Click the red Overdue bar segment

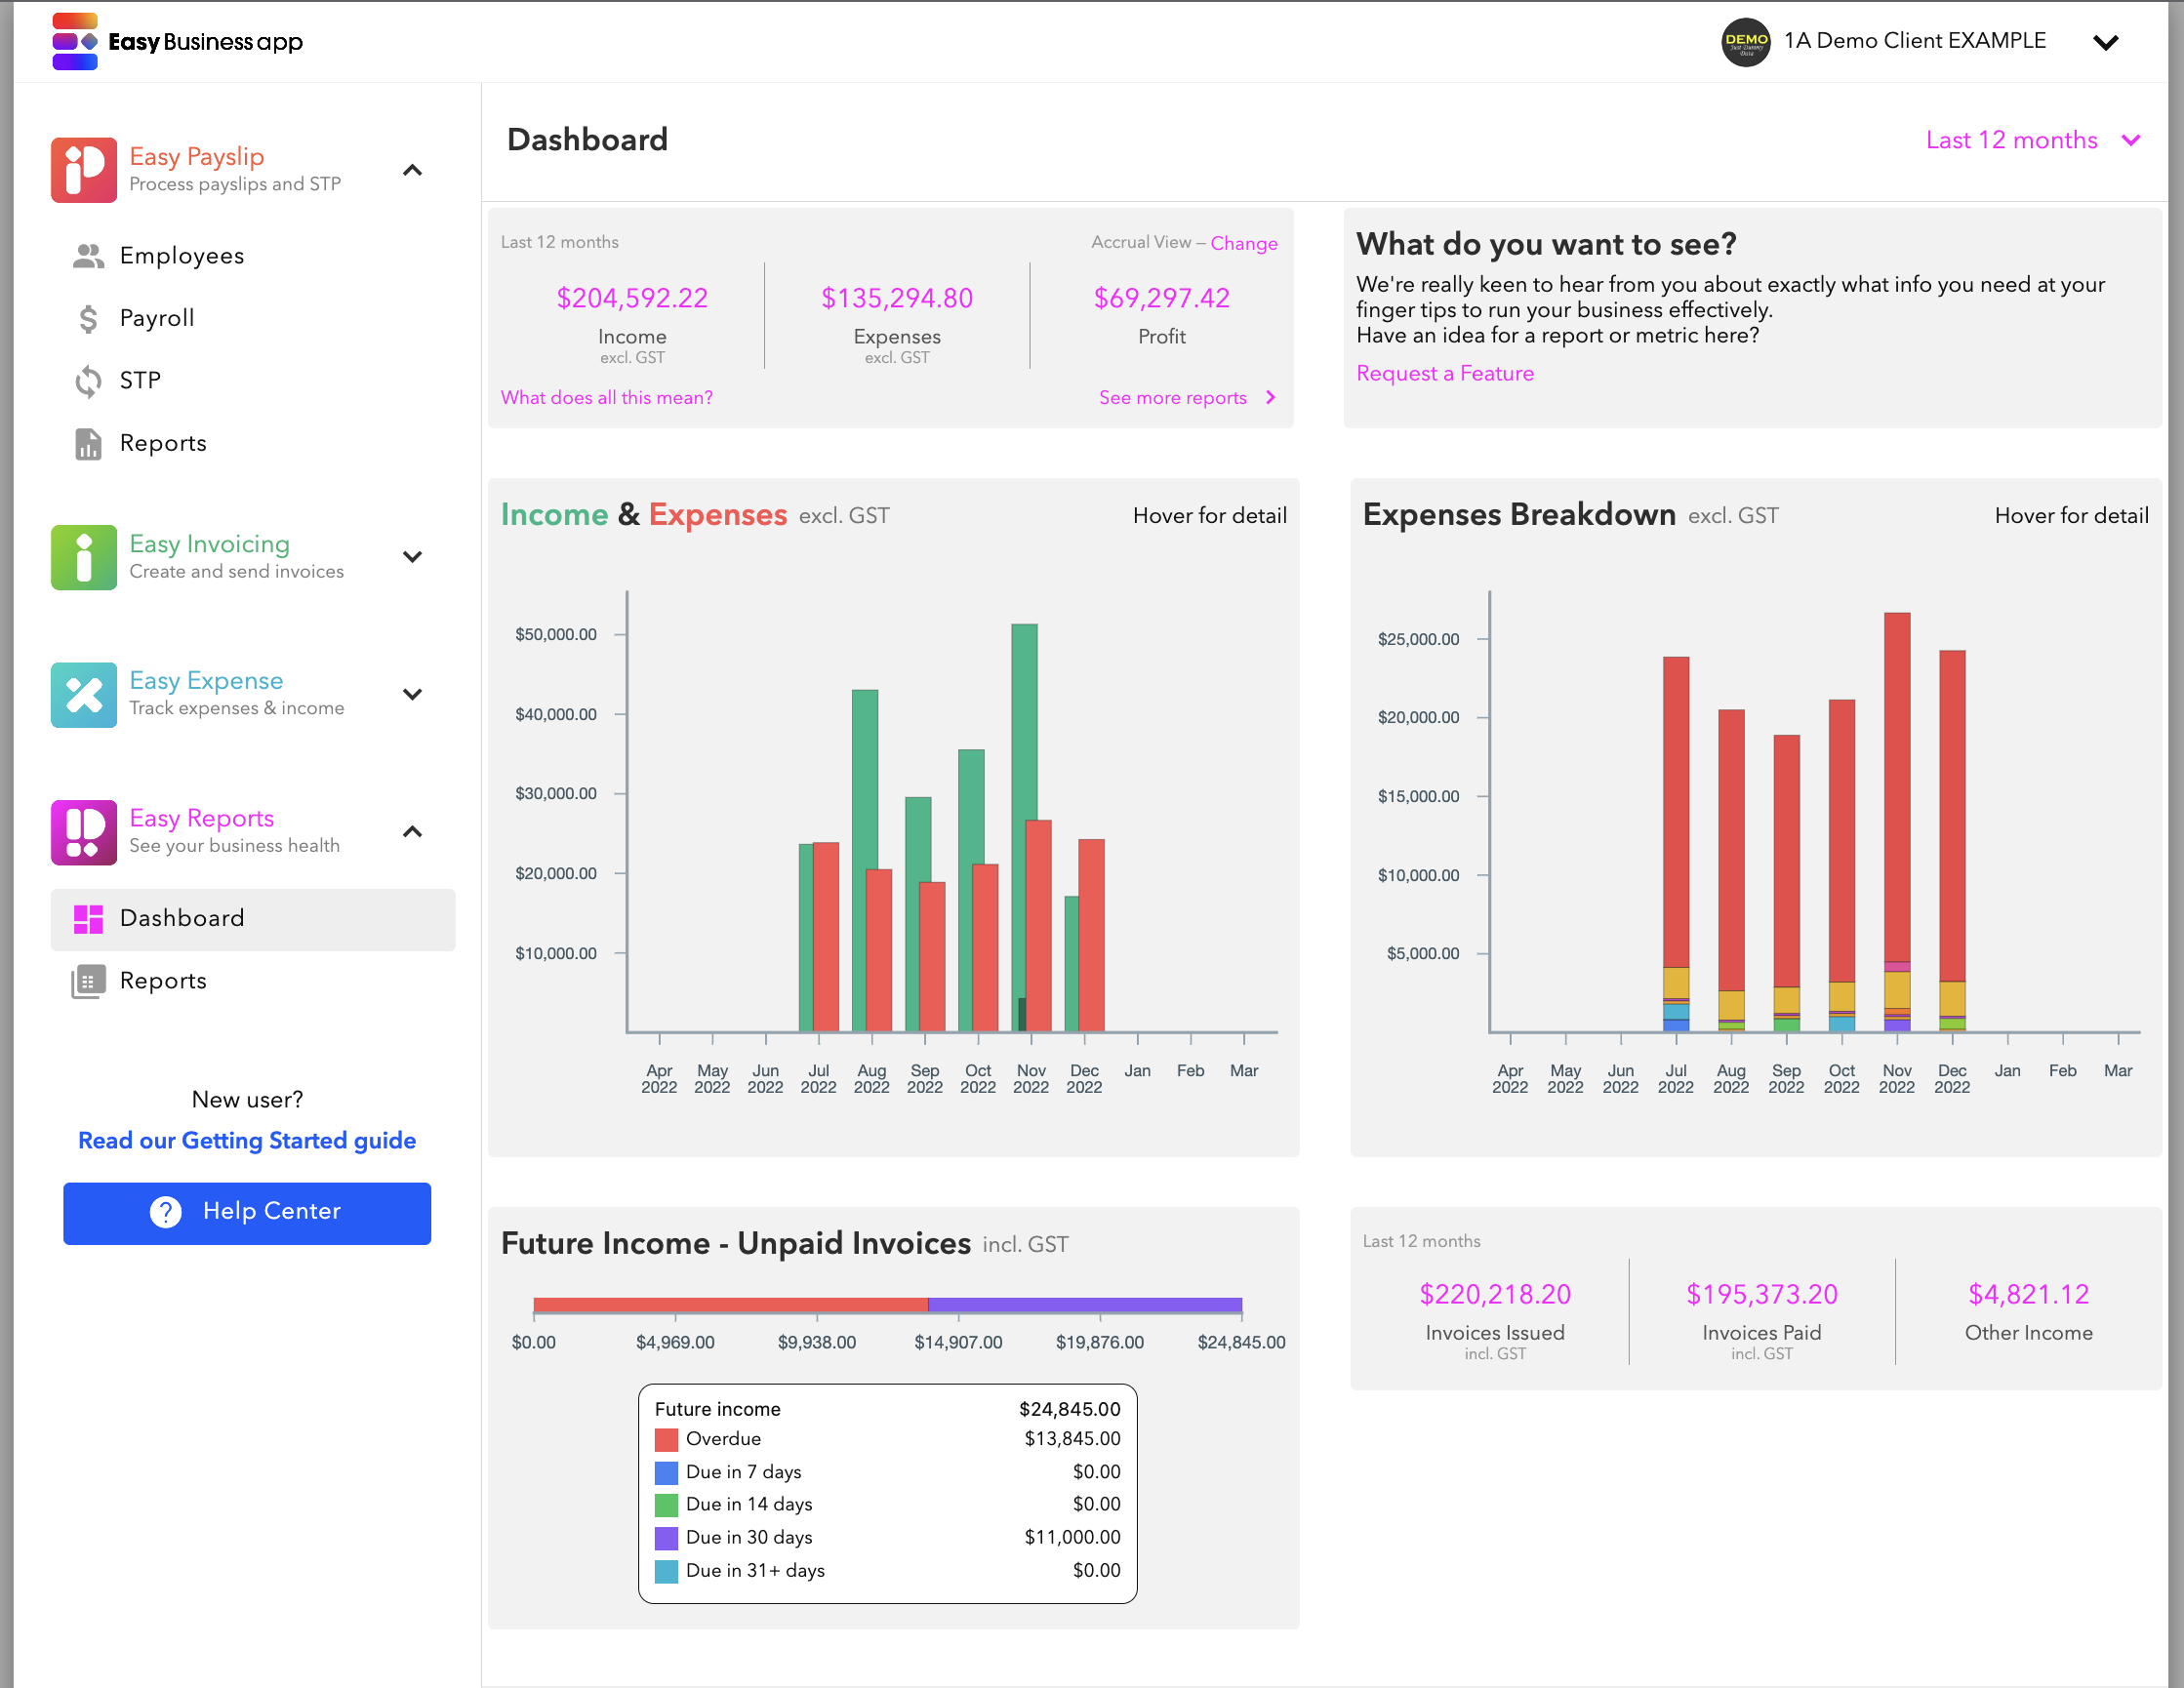pyautogui.click(x=730, y=1304)
